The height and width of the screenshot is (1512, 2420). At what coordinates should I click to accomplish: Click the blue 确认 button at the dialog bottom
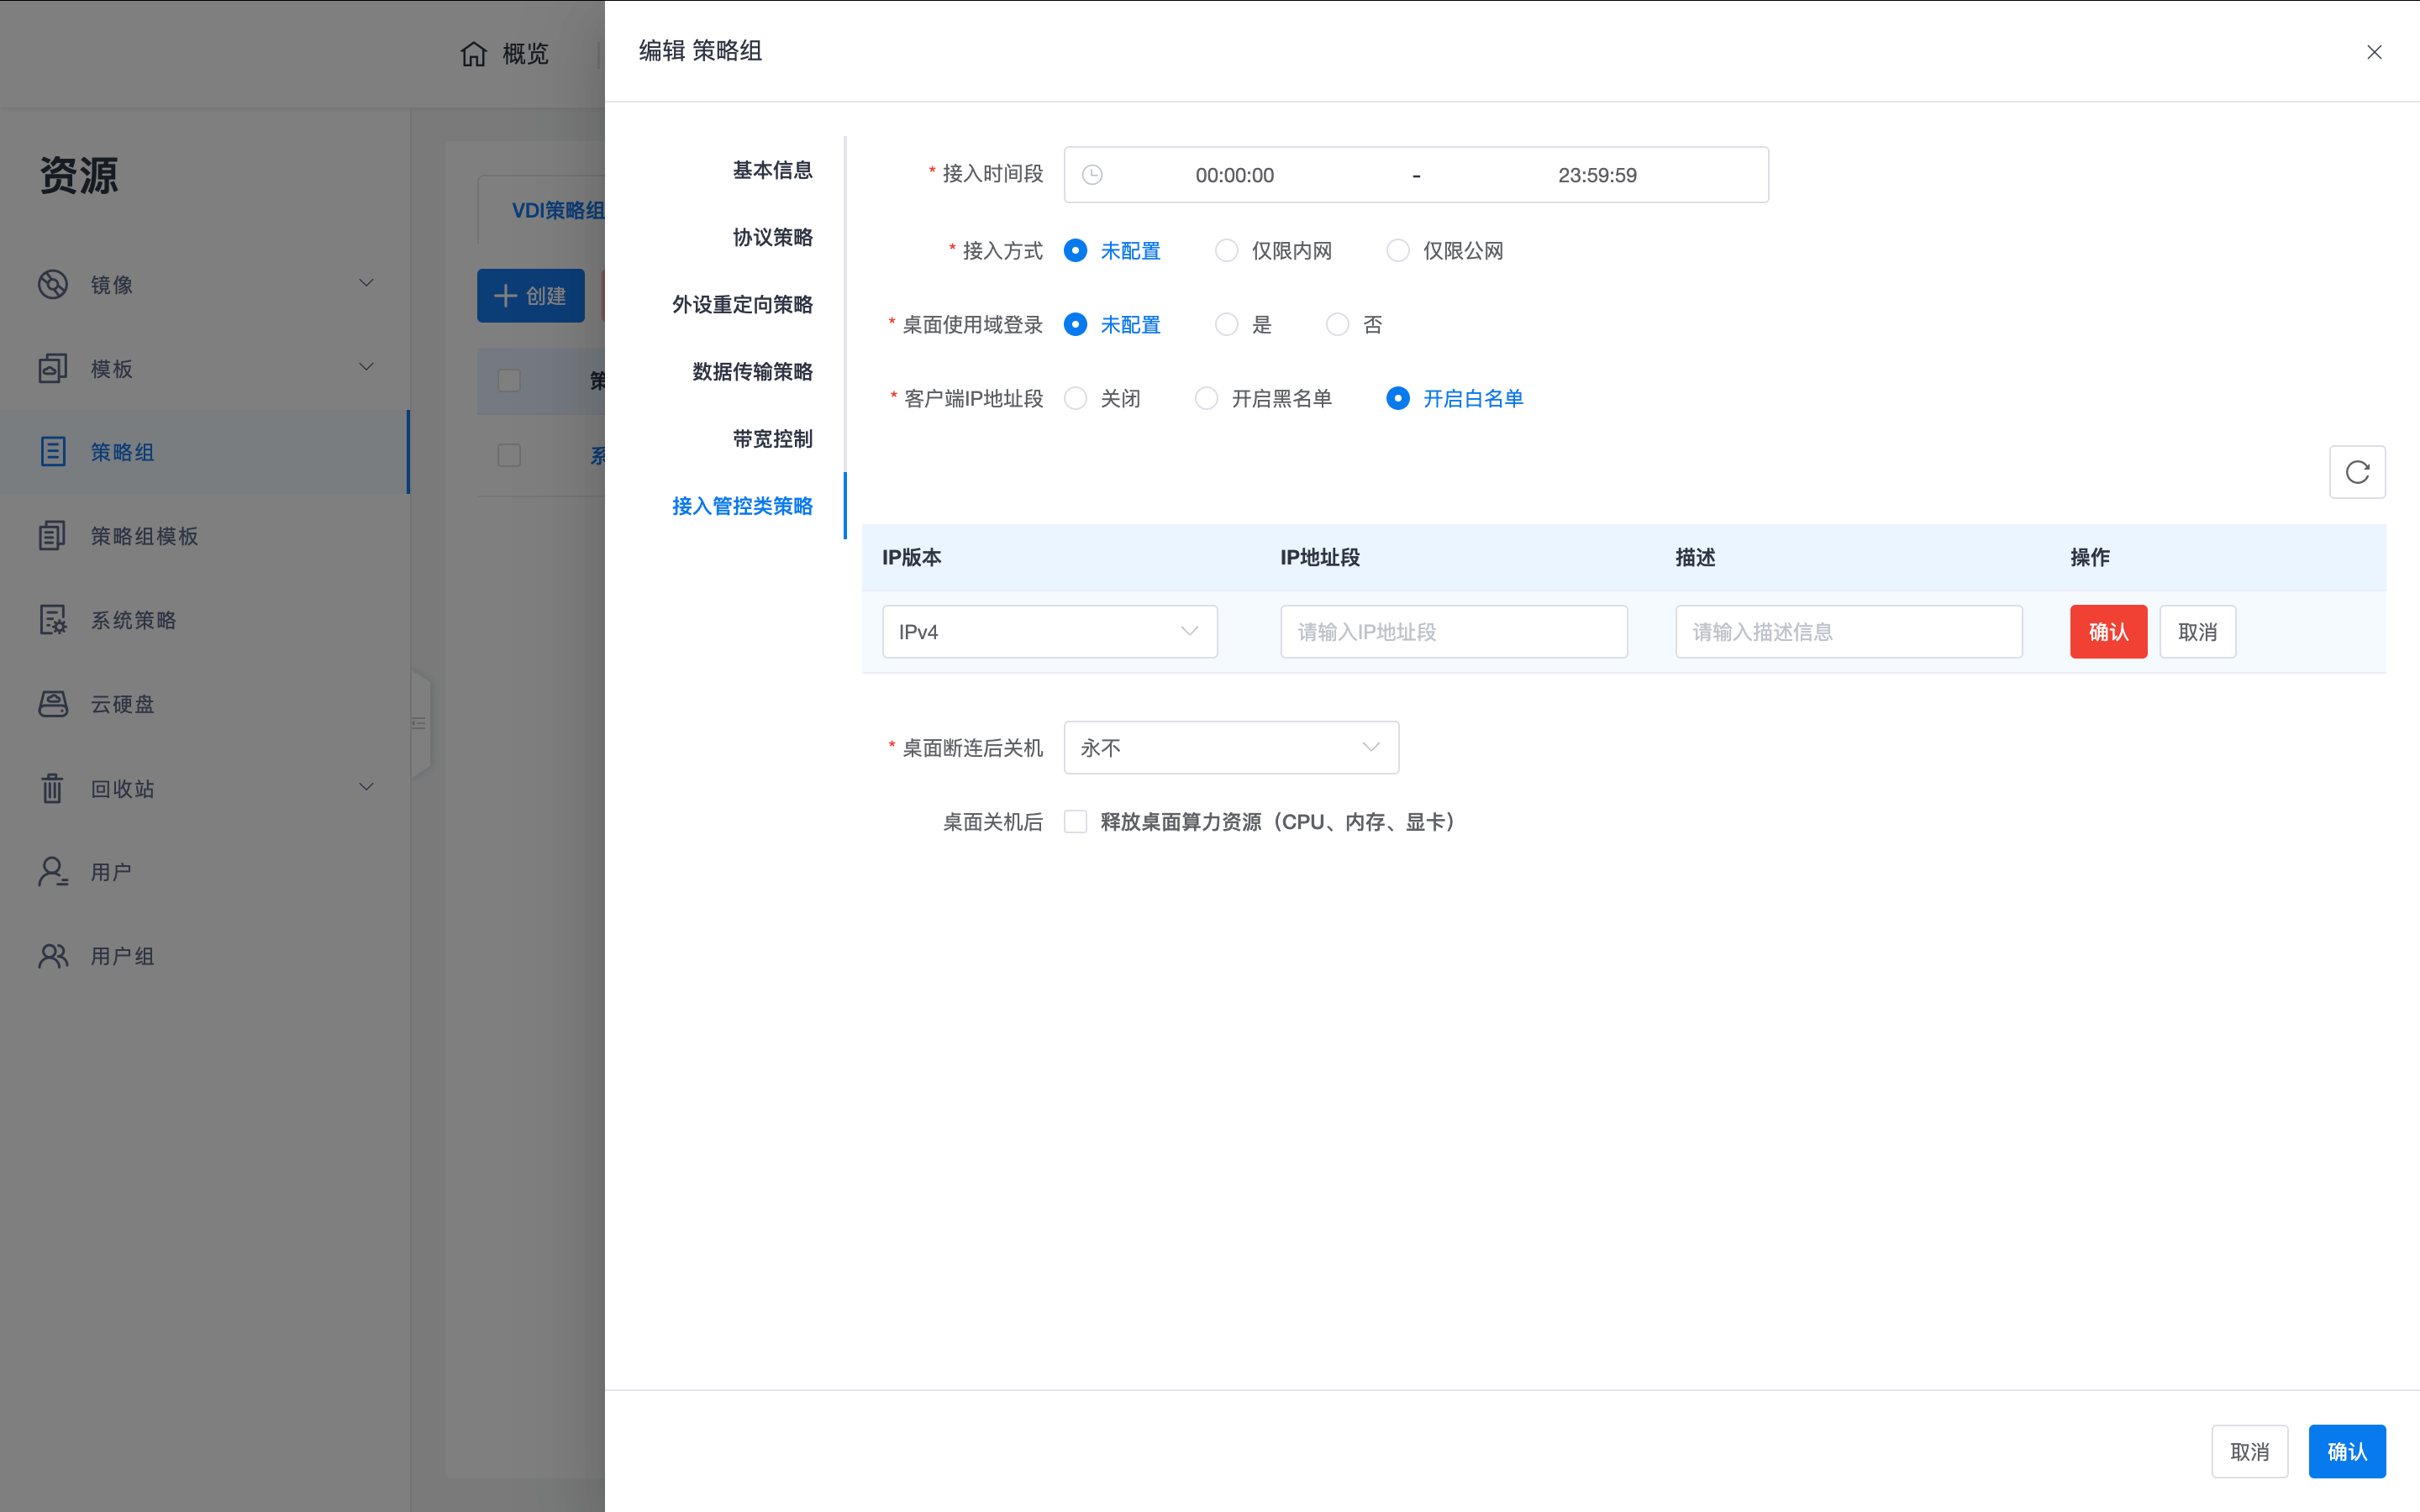2346,1451
